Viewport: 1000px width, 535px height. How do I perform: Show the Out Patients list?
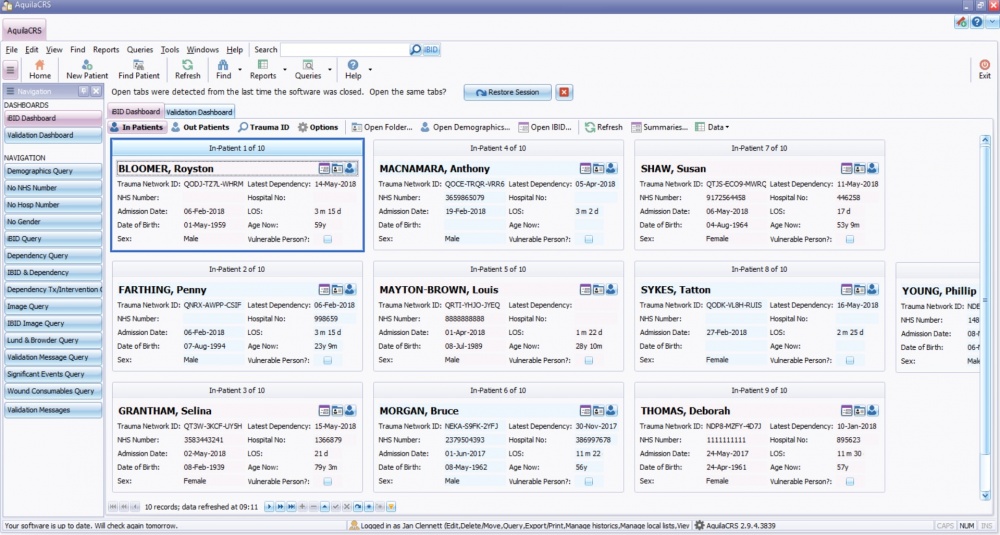[200, 127]
